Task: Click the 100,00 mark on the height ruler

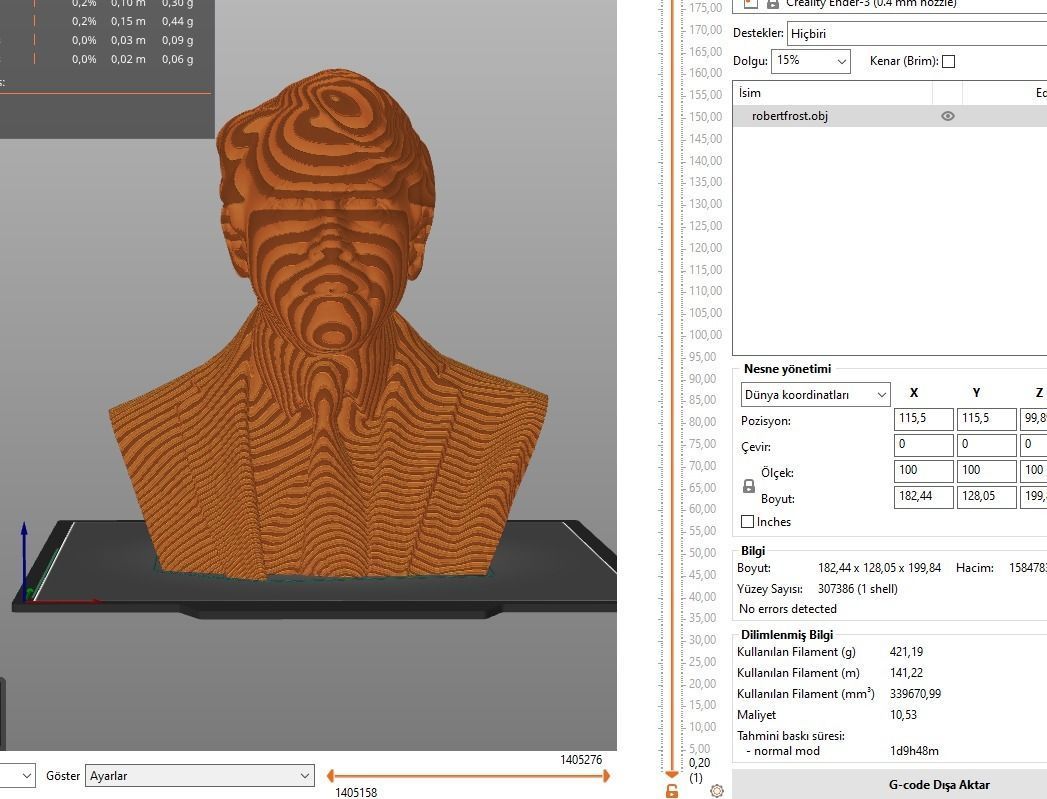Action: [705, 334]
